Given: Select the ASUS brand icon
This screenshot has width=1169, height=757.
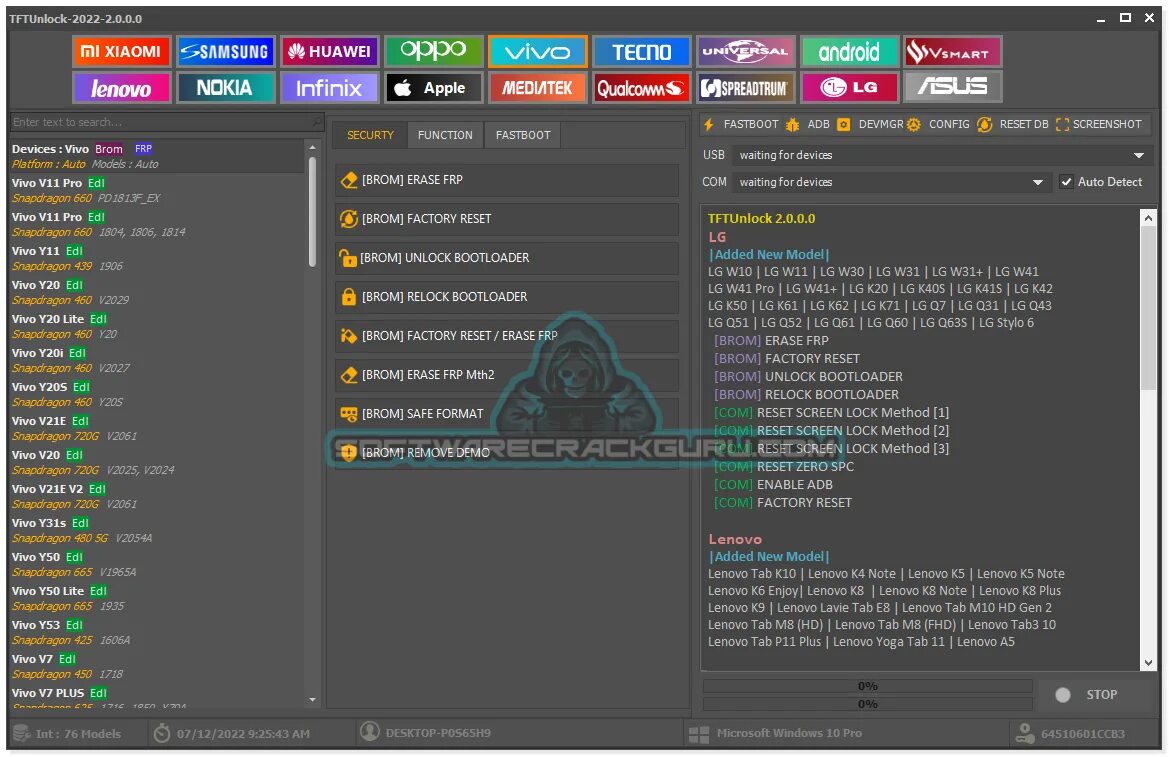Looking at the screenshot, I should point(953,87).
